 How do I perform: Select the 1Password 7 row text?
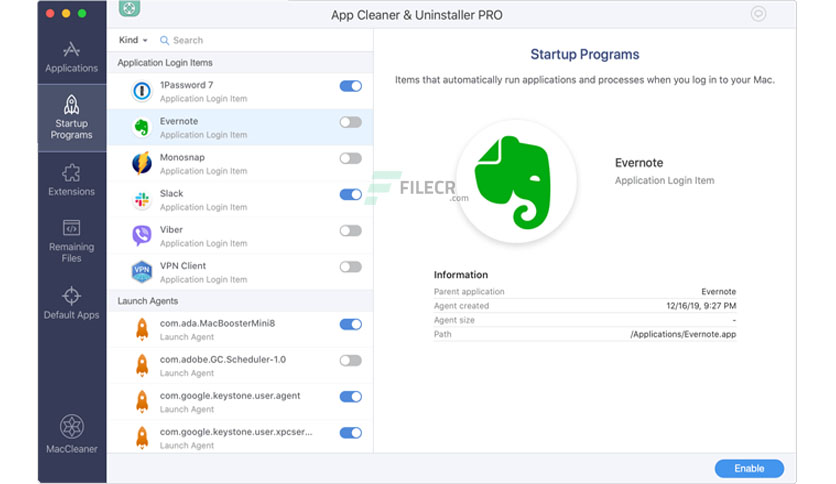(186, 85)
